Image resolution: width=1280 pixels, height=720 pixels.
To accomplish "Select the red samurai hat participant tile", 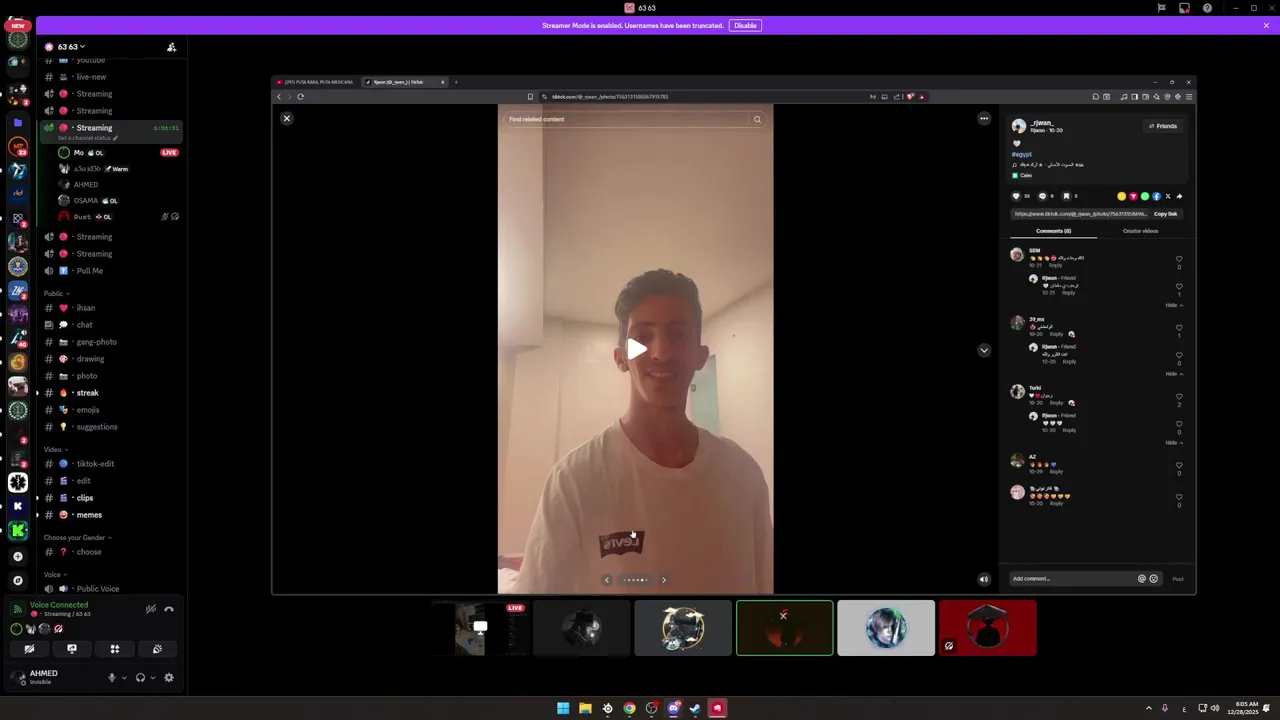I will (987, 628).
